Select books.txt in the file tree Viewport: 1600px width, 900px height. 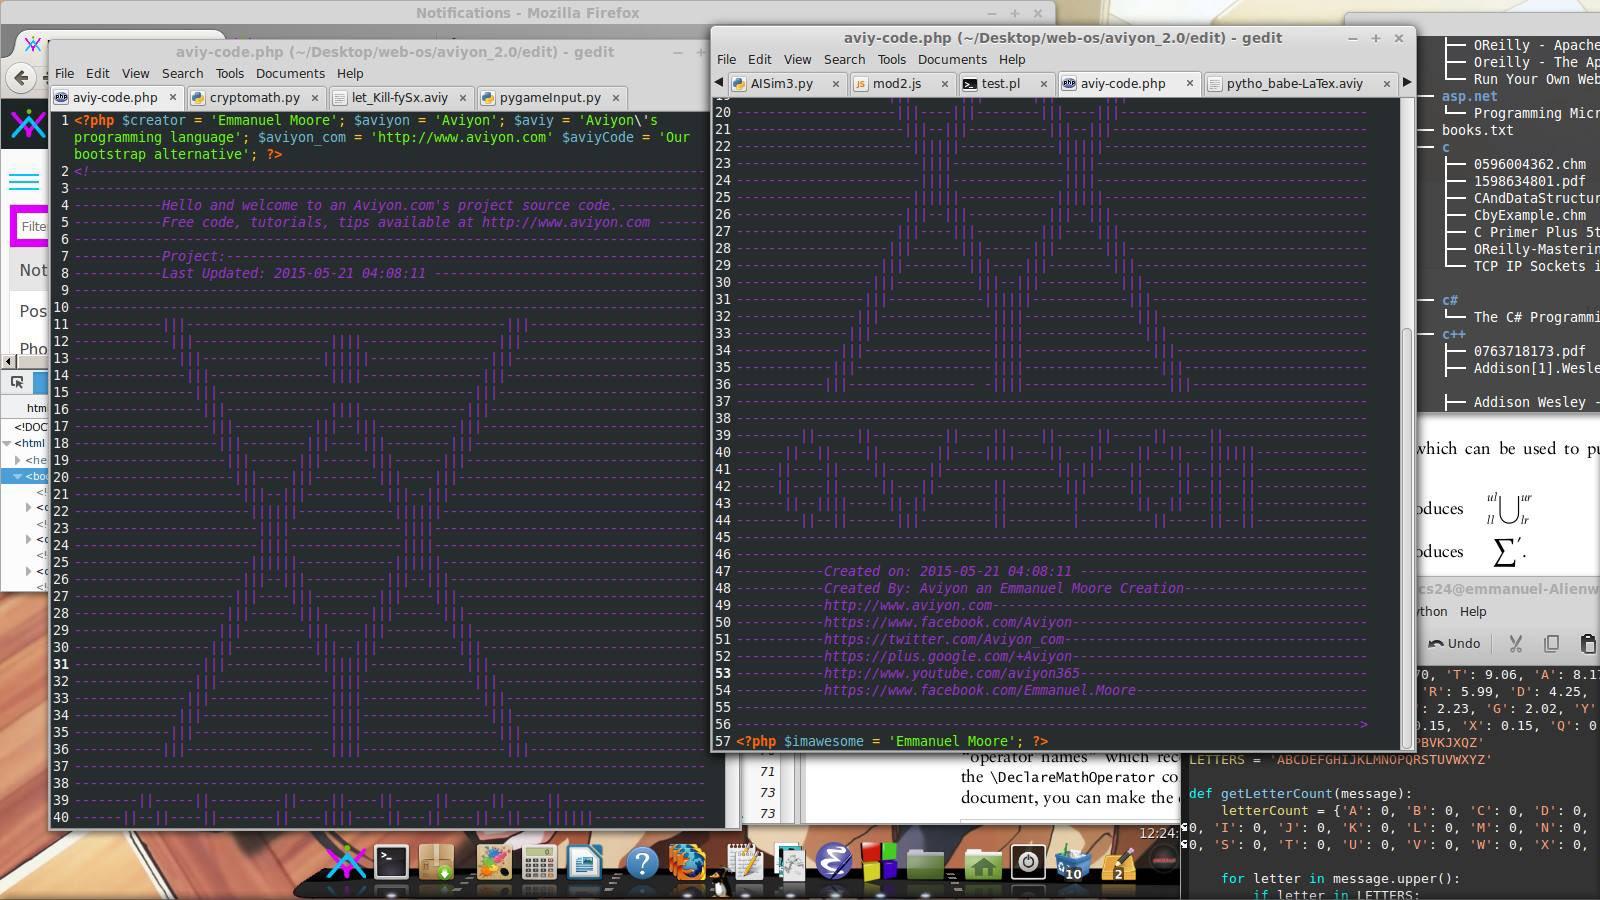pyautogui.click(x=1477, y=130)
